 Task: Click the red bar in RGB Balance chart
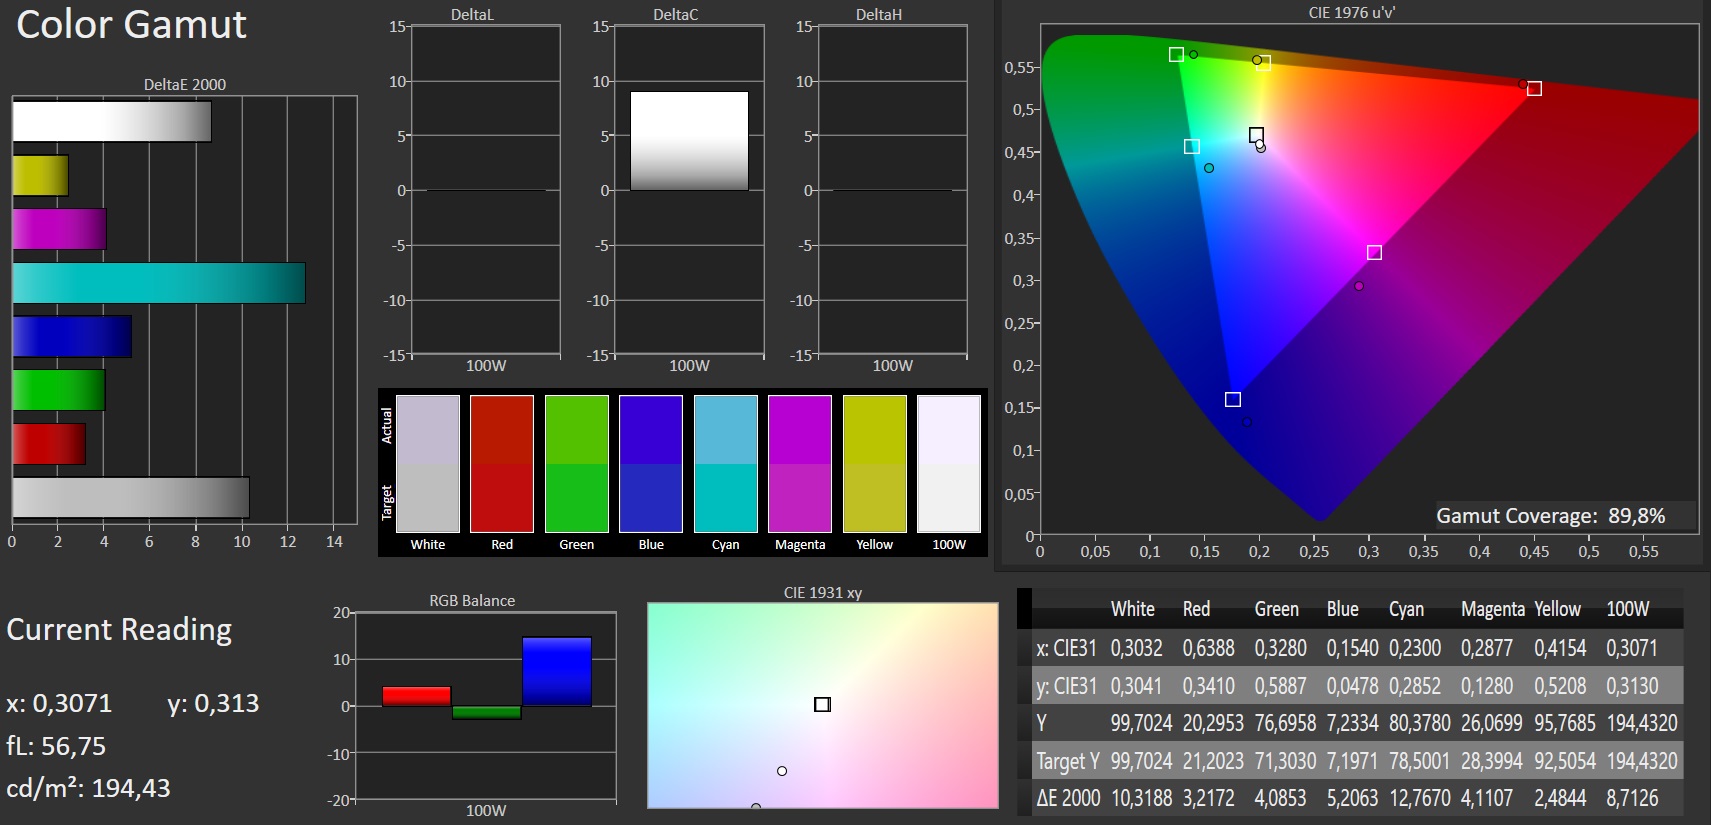click(x=417, y=696)
